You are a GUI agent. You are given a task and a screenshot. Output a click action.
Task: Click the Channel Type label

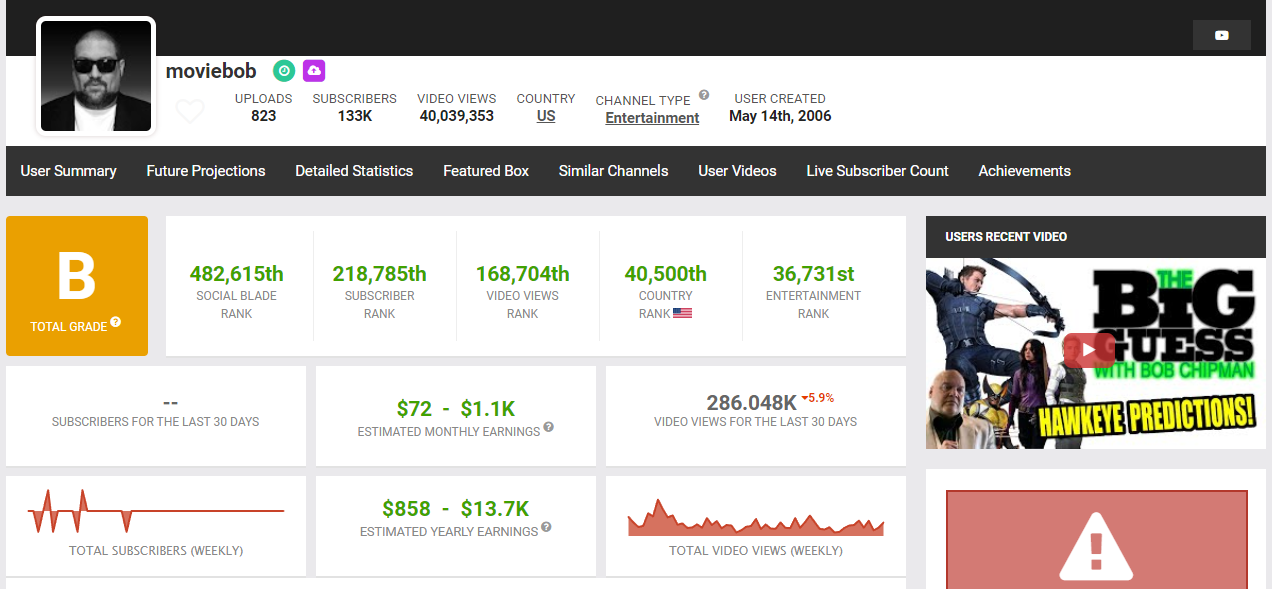[x=643, y=100]
